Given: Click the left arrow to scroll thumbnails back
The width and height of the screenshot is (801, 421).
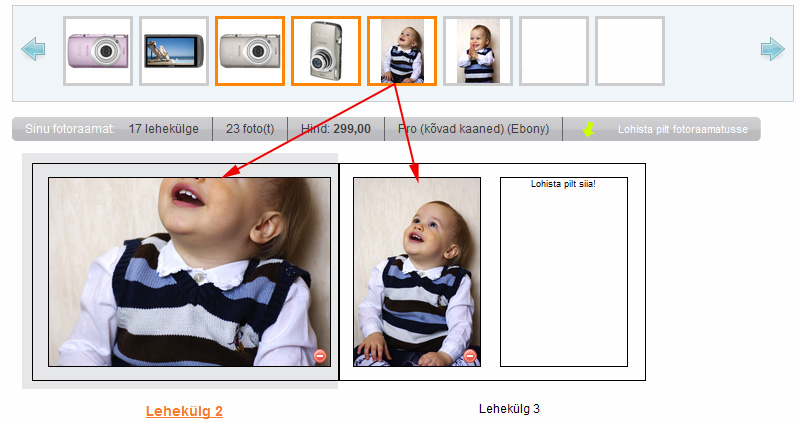Looking at the screenshot, I should (x=33, y=49).
